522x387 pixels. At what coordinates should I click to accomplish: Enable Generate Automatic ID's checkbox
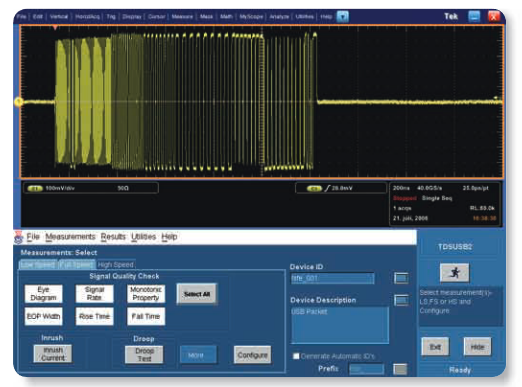[296, 356]
